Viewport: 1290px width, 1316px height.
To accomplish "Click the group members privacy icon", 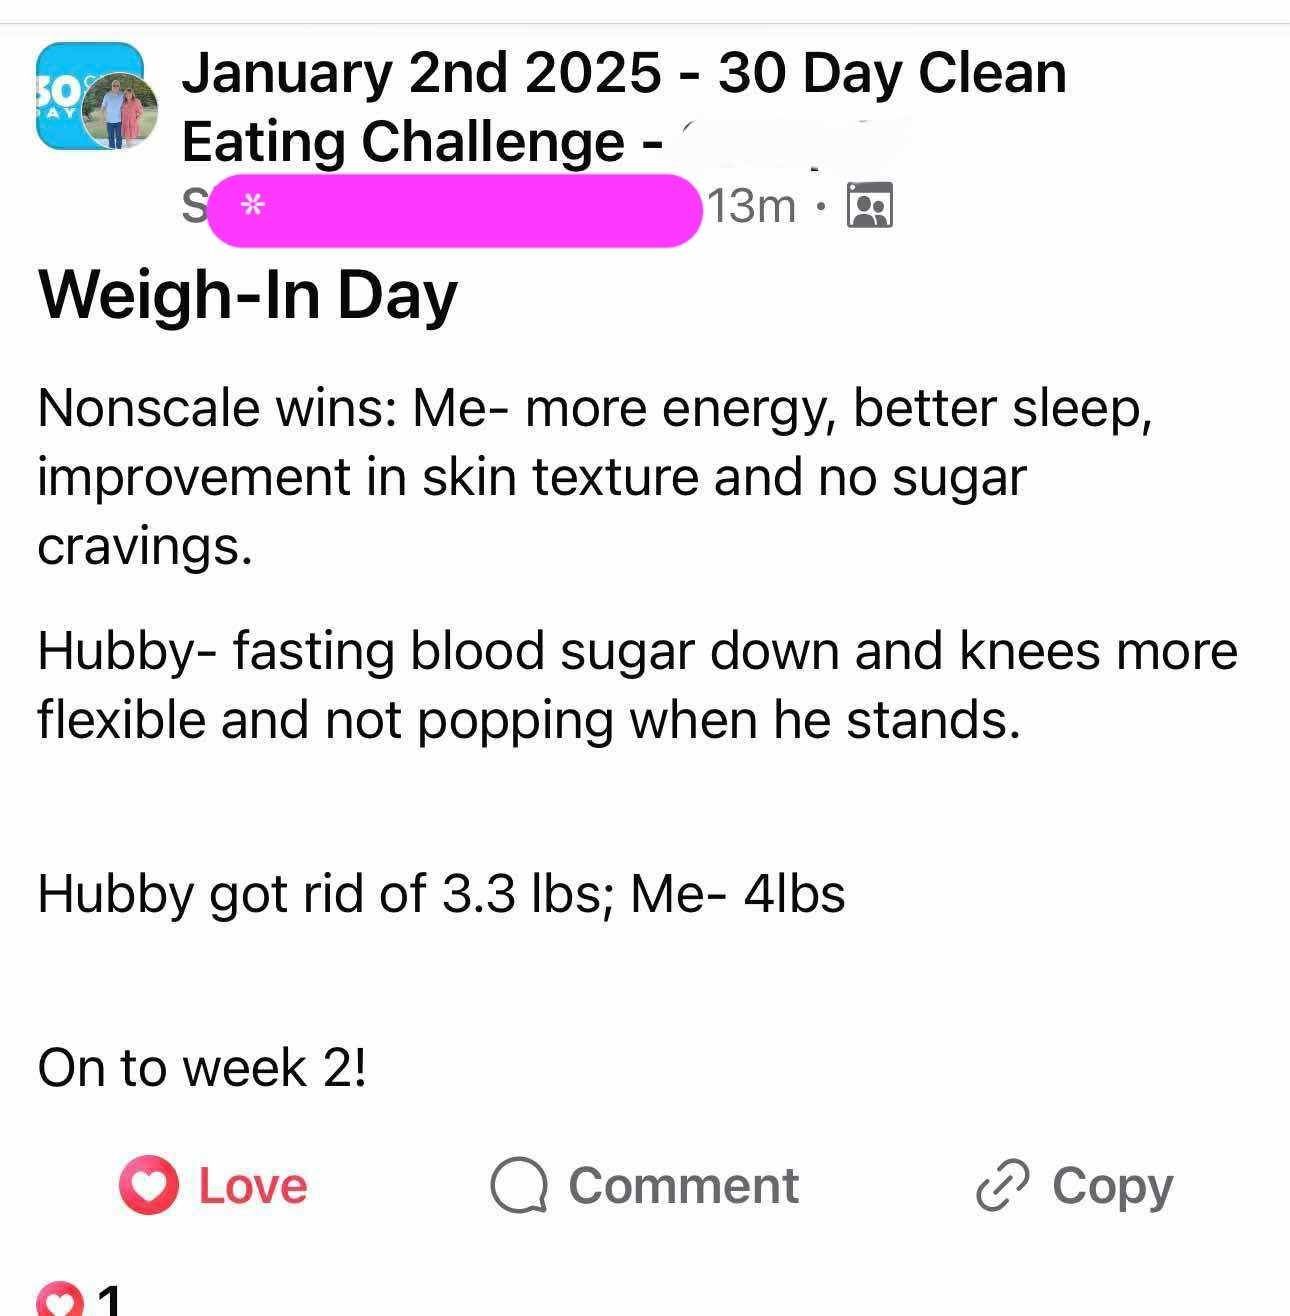I will (x=869, y=206).
